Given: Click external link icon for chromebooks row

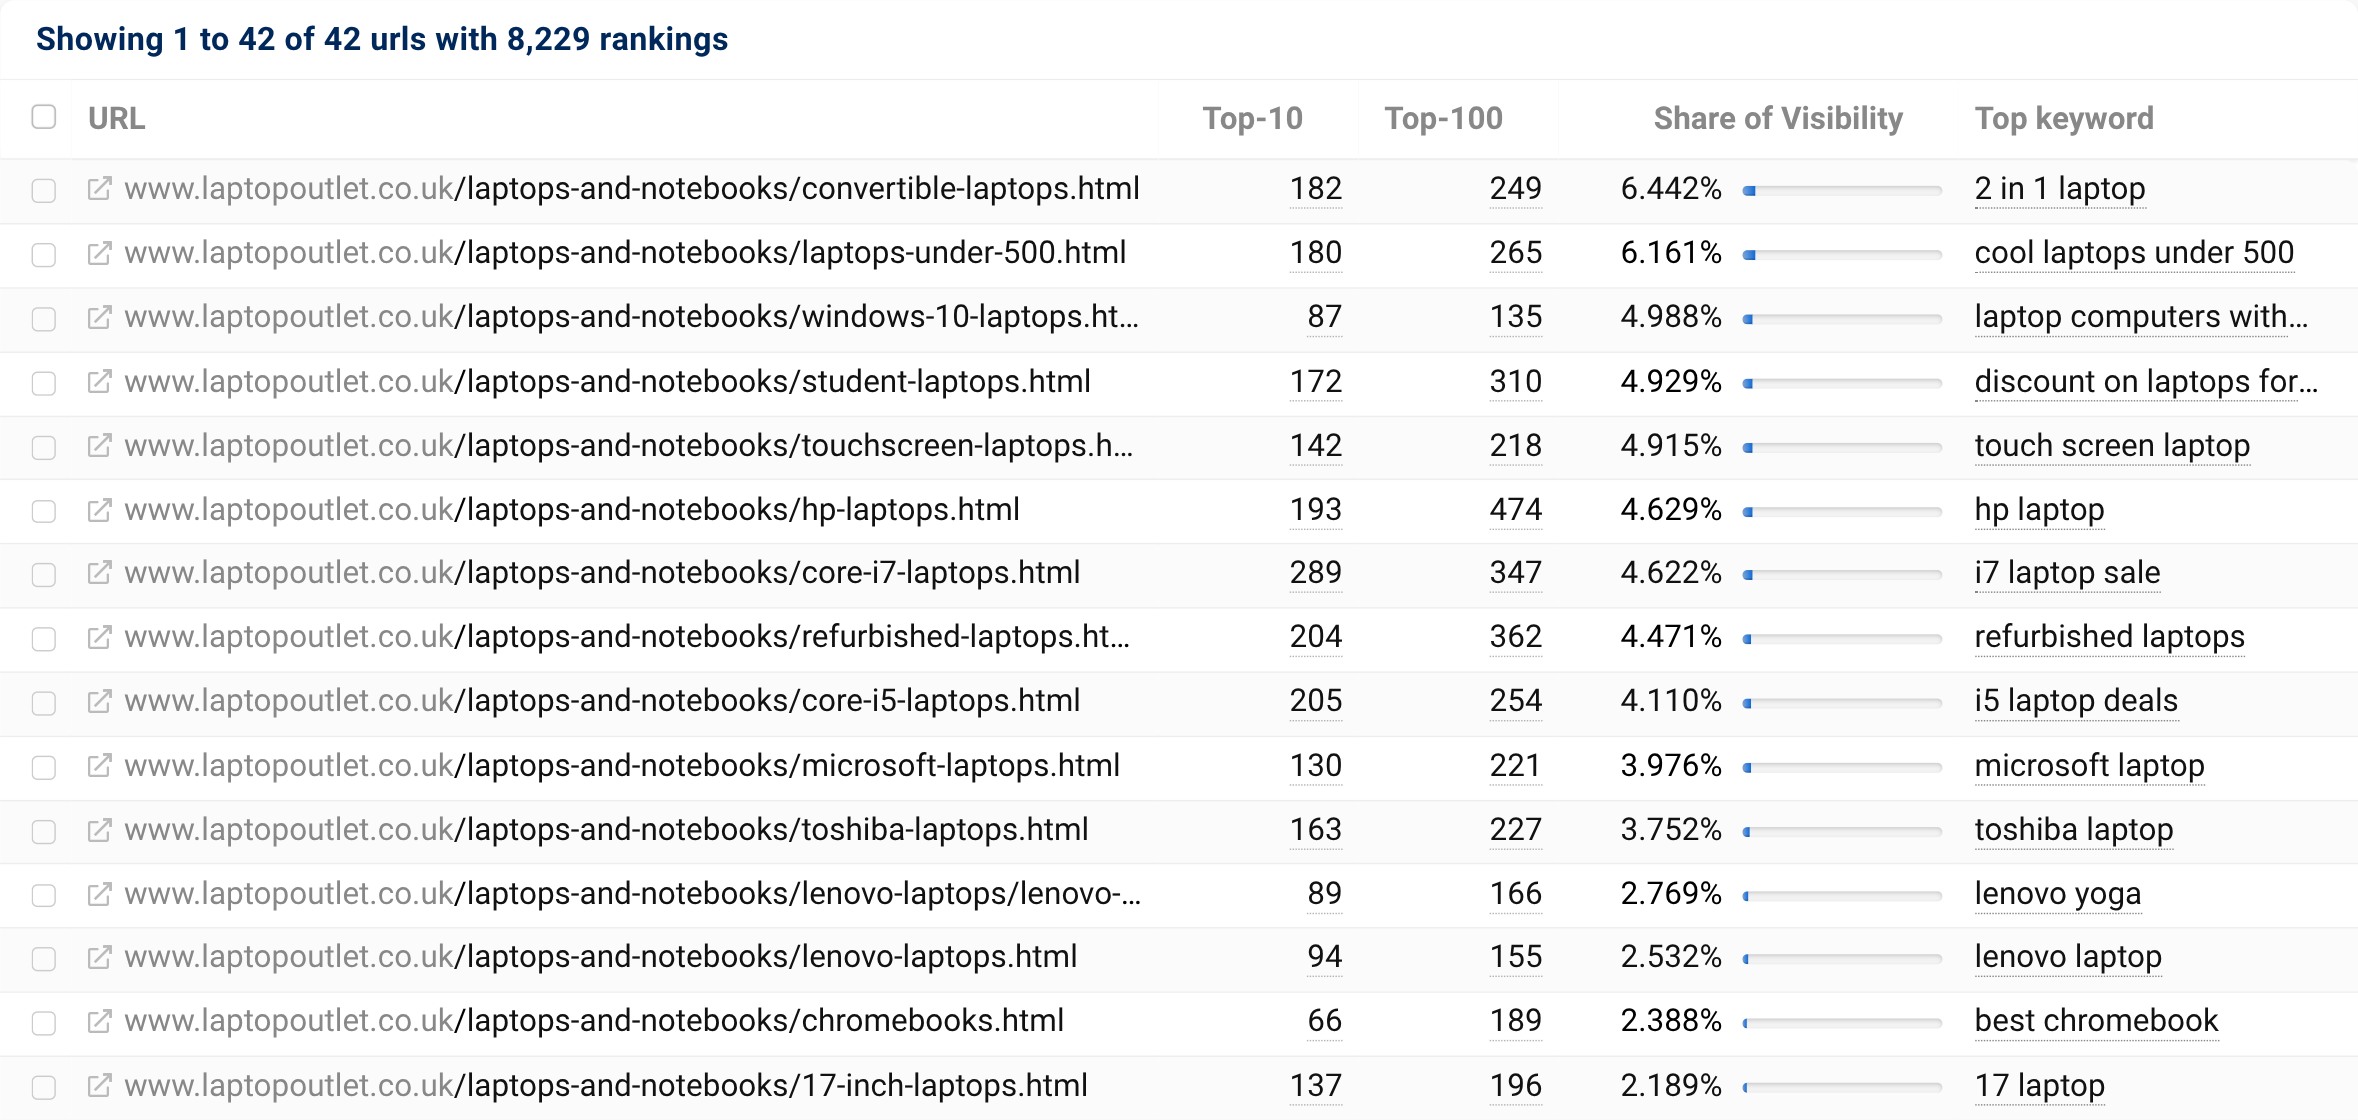Looking at the screenshot, I should click(x=99, y=1021).
